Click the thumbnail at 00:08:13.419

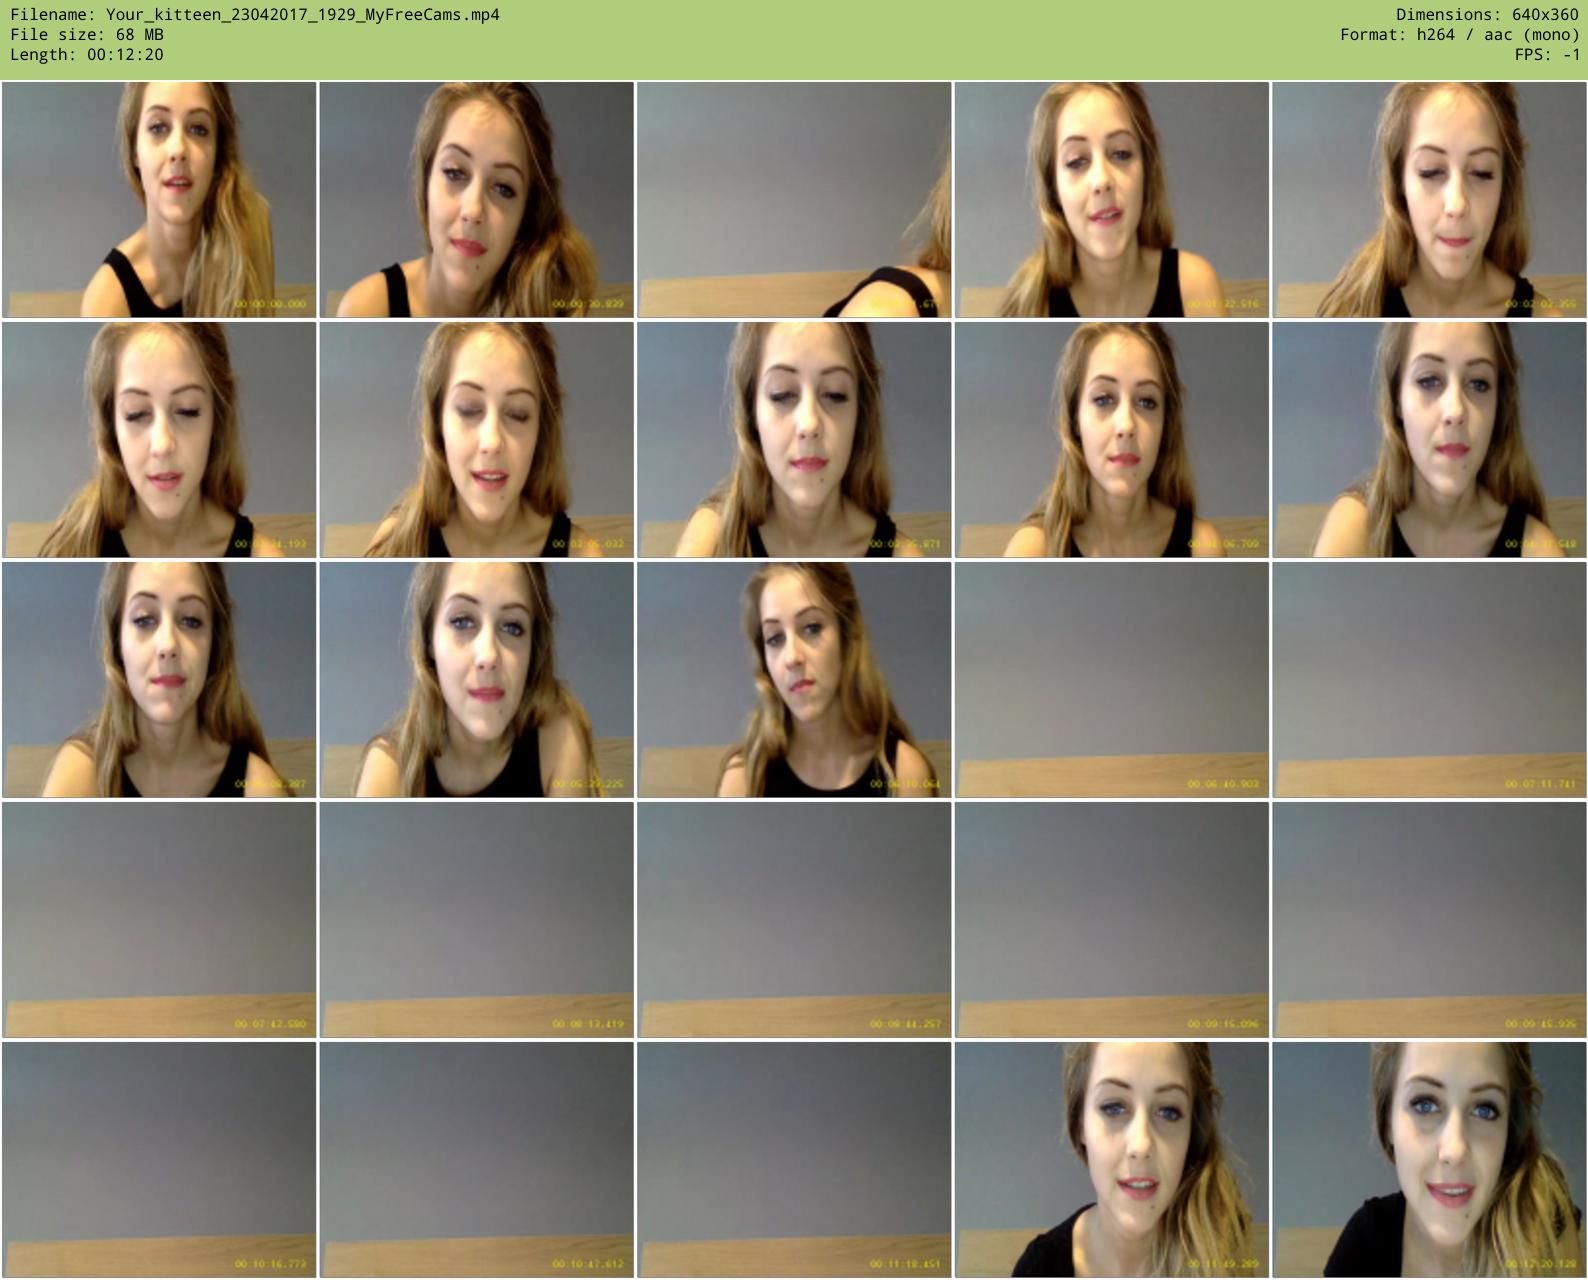476,920
